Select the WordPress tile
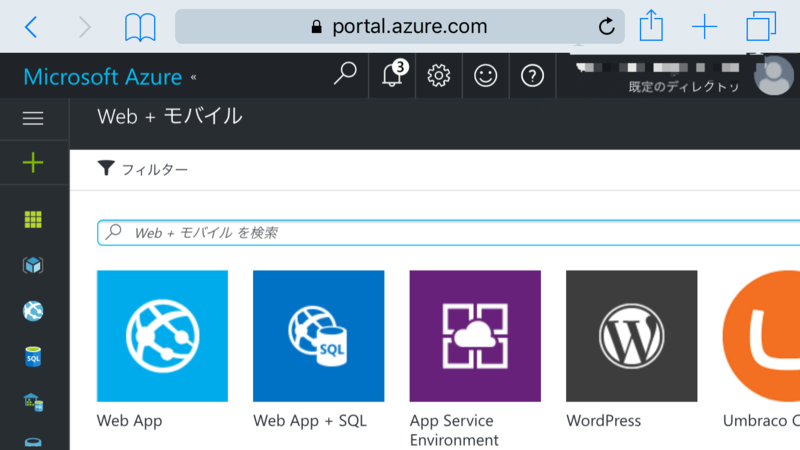This screenshot has height=450, width=800. click(632, 336)
